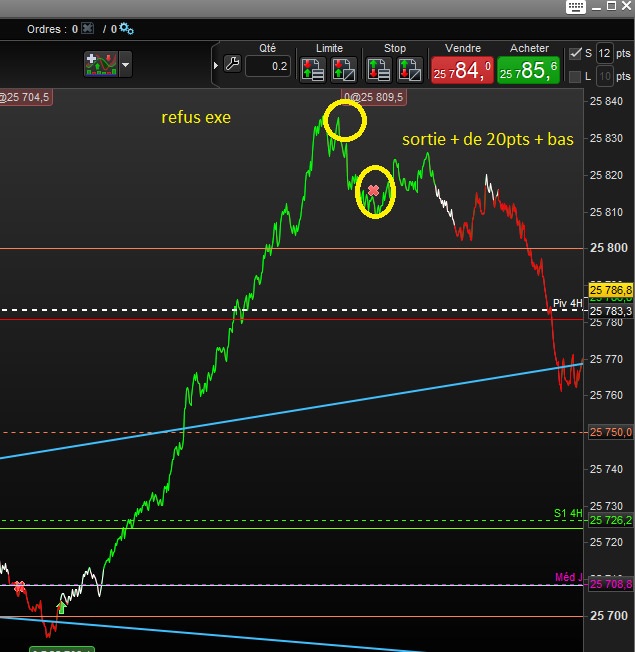
Task: Select the 25 770 price axis label
Action: 606,359
